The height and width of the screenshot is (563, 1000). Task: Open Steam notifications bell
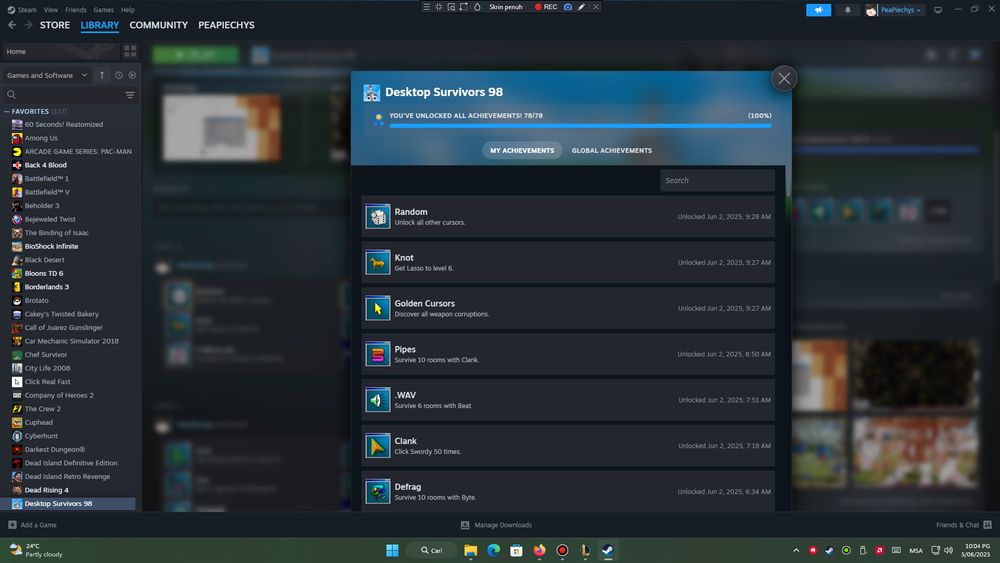point(848,10)
